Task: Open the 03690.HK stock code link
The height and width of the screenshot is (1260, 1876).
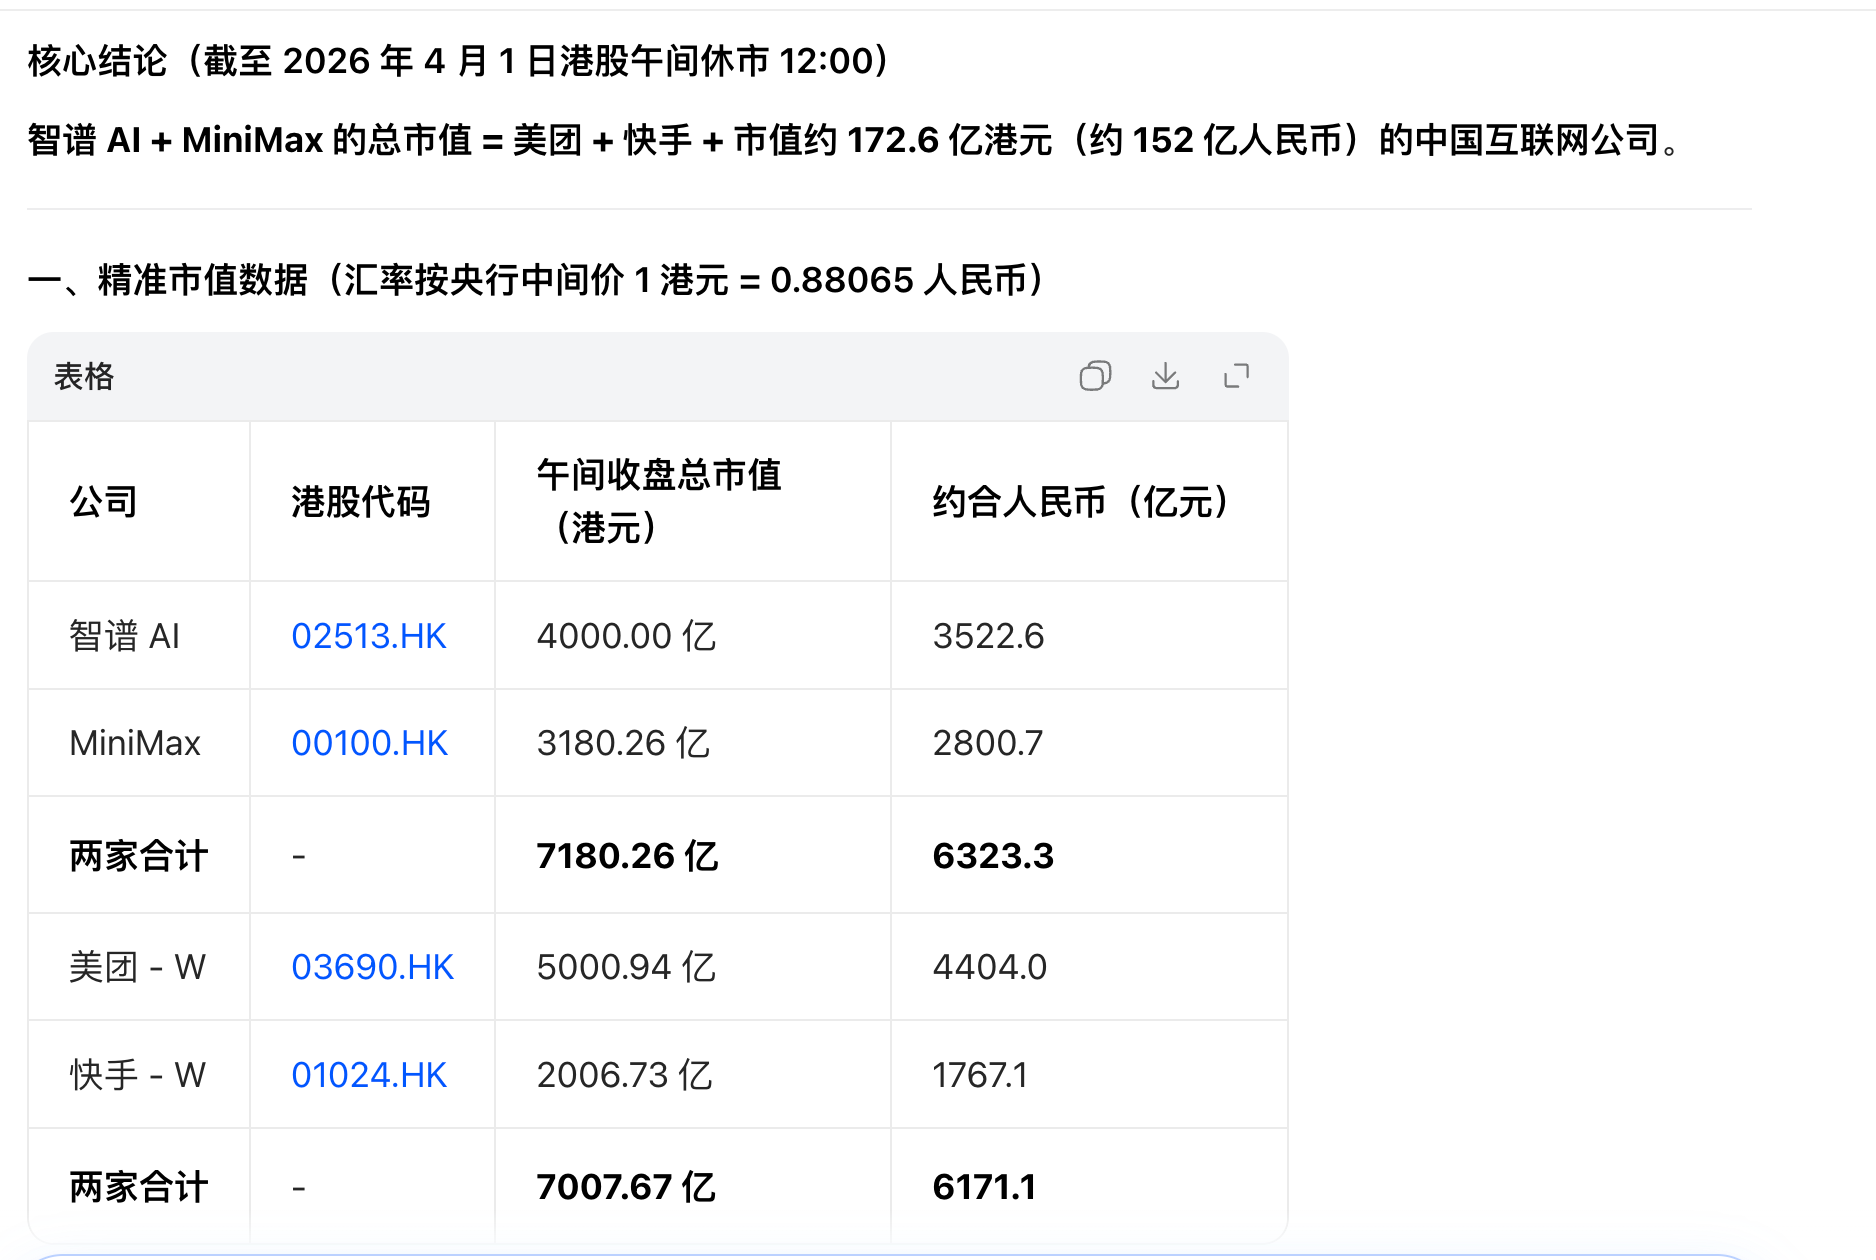Action: pyautogui.click(x=372, y=967)
